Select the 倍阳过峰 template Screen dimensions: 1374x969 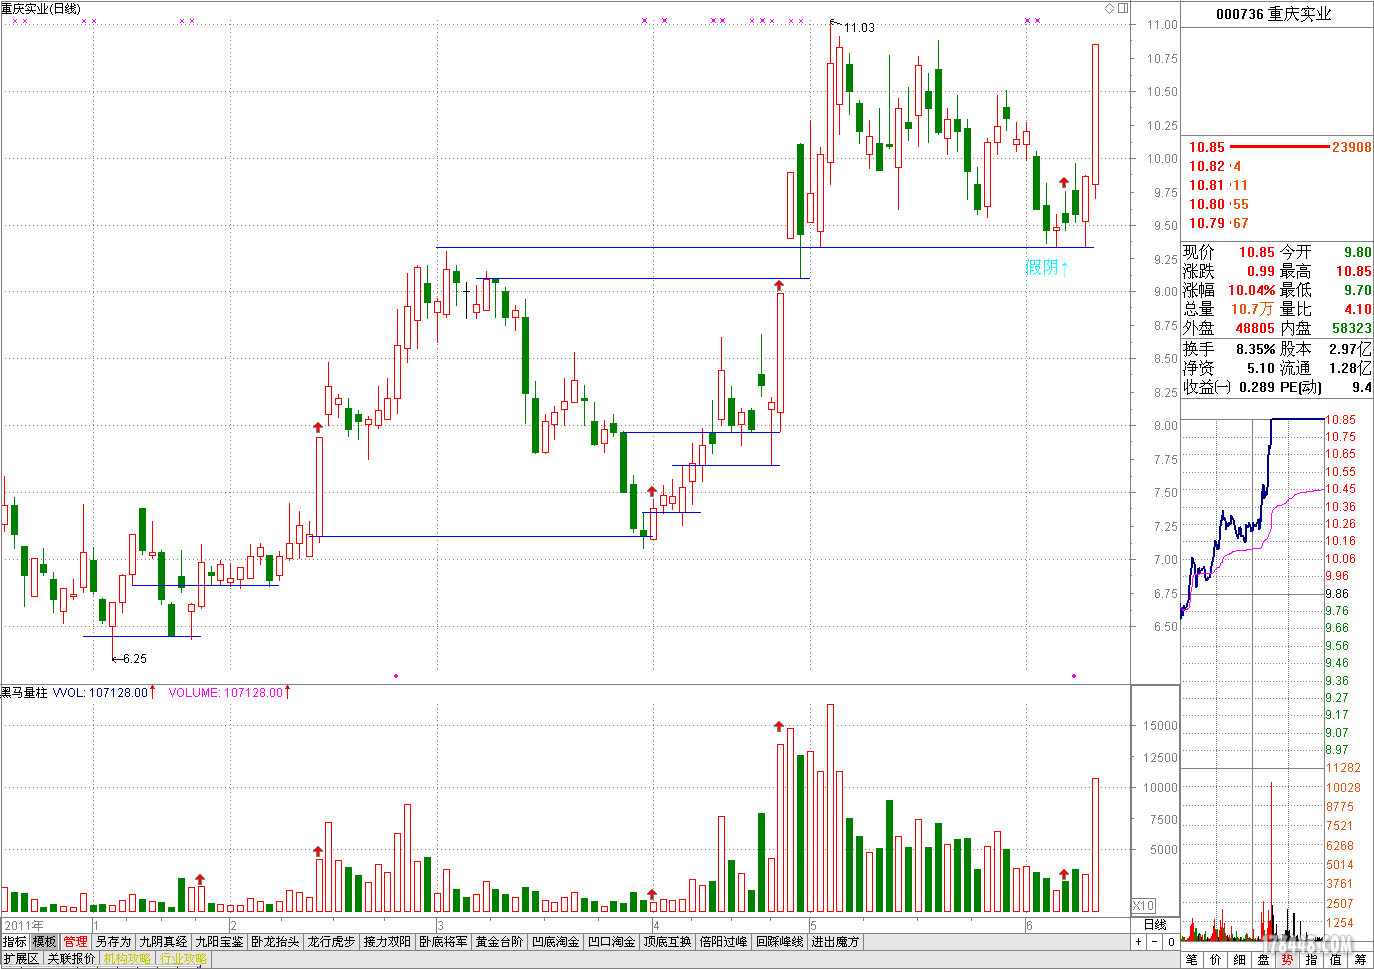[723, 942]
